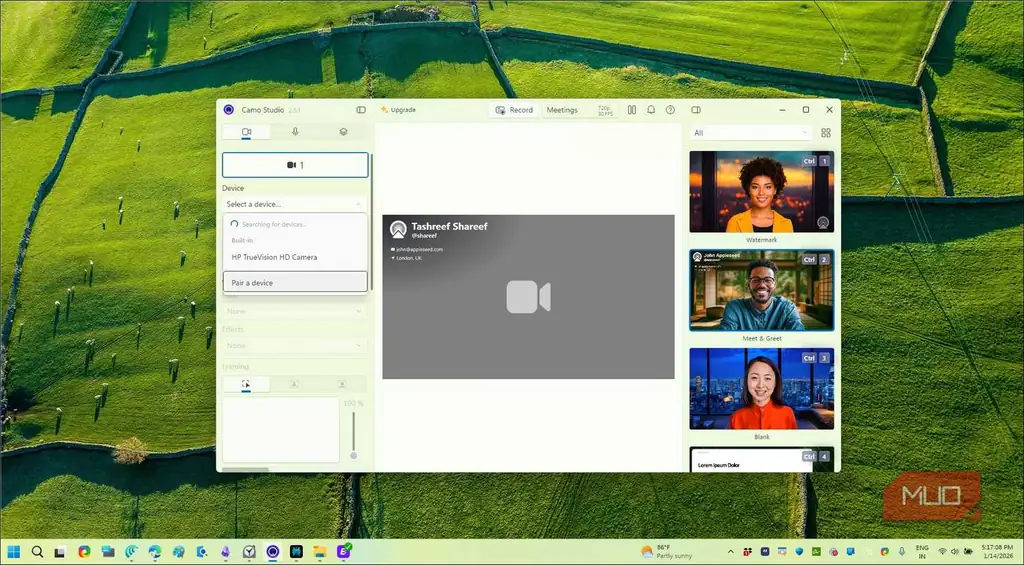Open the help question mark icon
1024x565 pixels.
point(670,110)
